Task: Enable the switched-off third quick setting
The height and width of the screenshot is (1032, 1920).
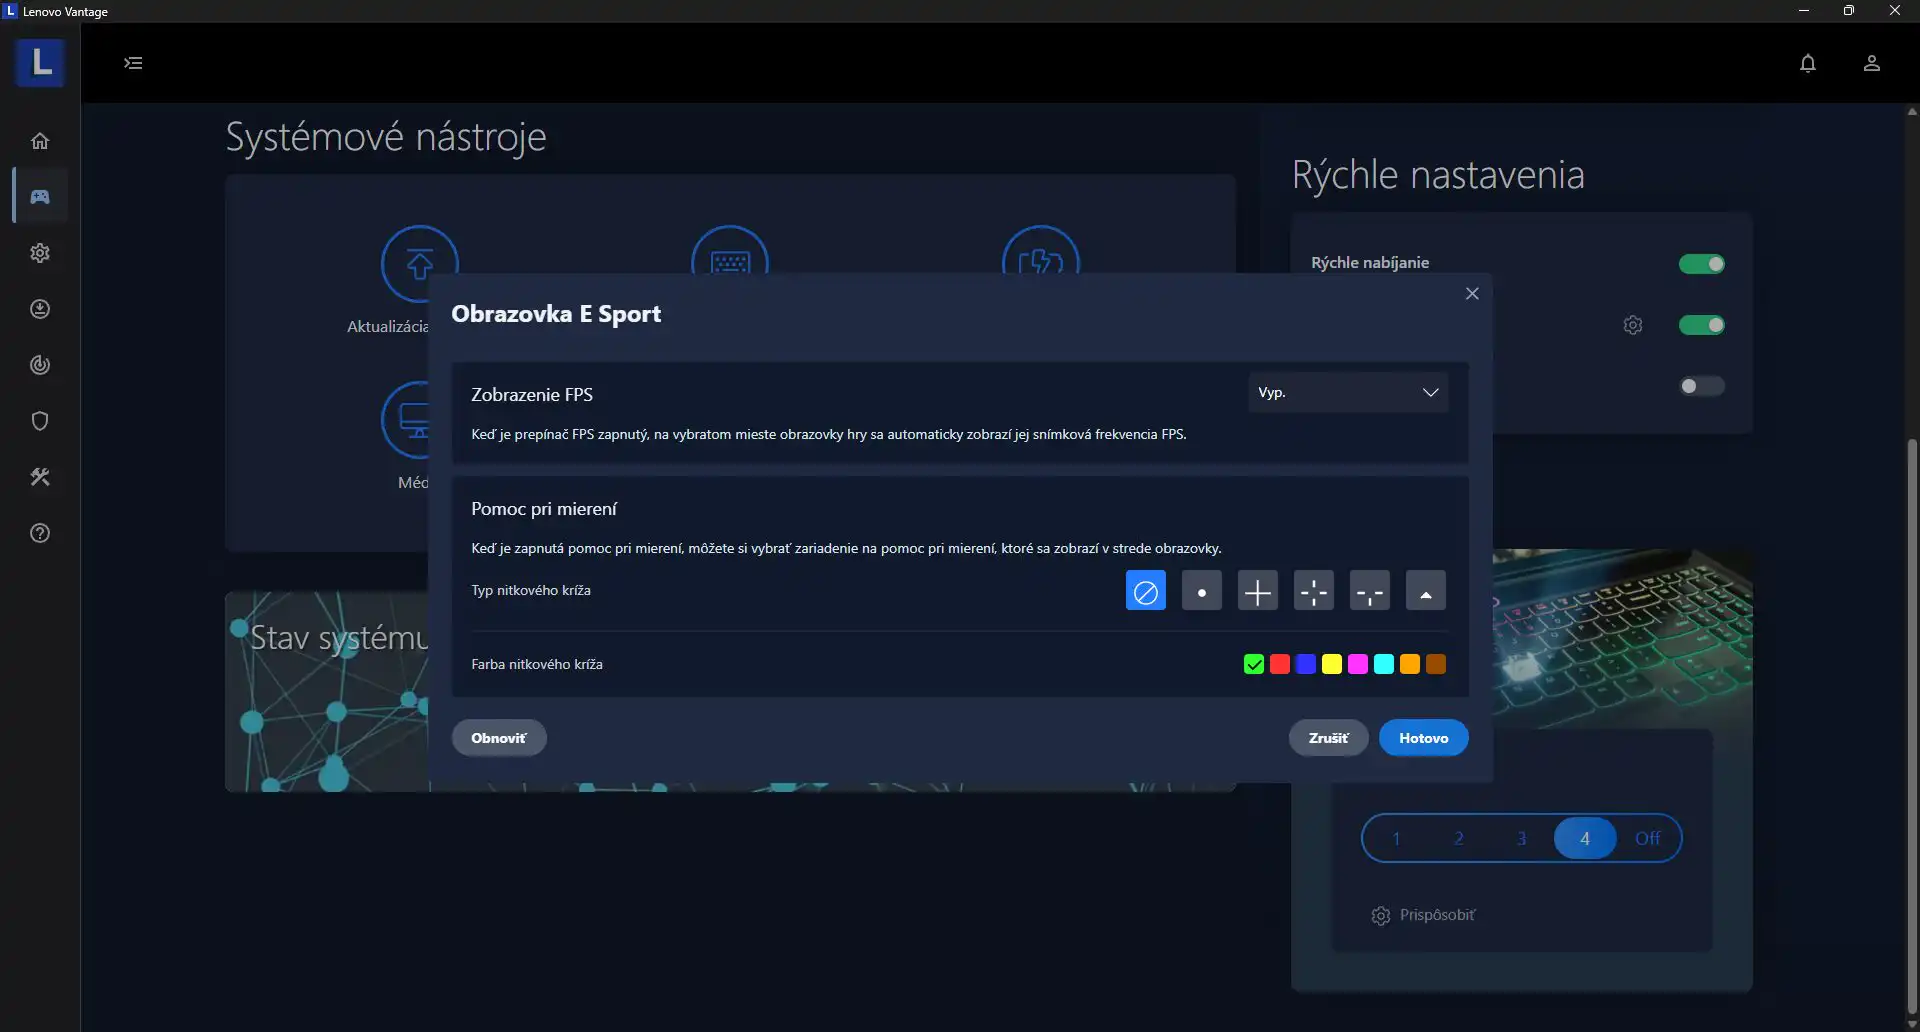Action: coord(1700,386)
